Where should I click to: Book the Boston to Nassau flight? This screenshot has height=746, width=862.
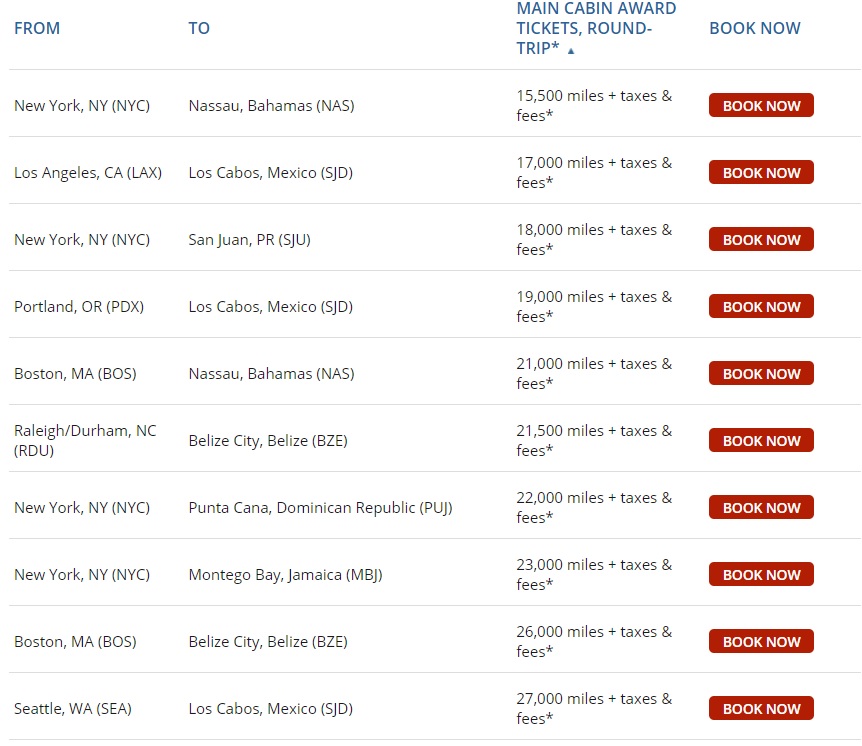[761, 374]
